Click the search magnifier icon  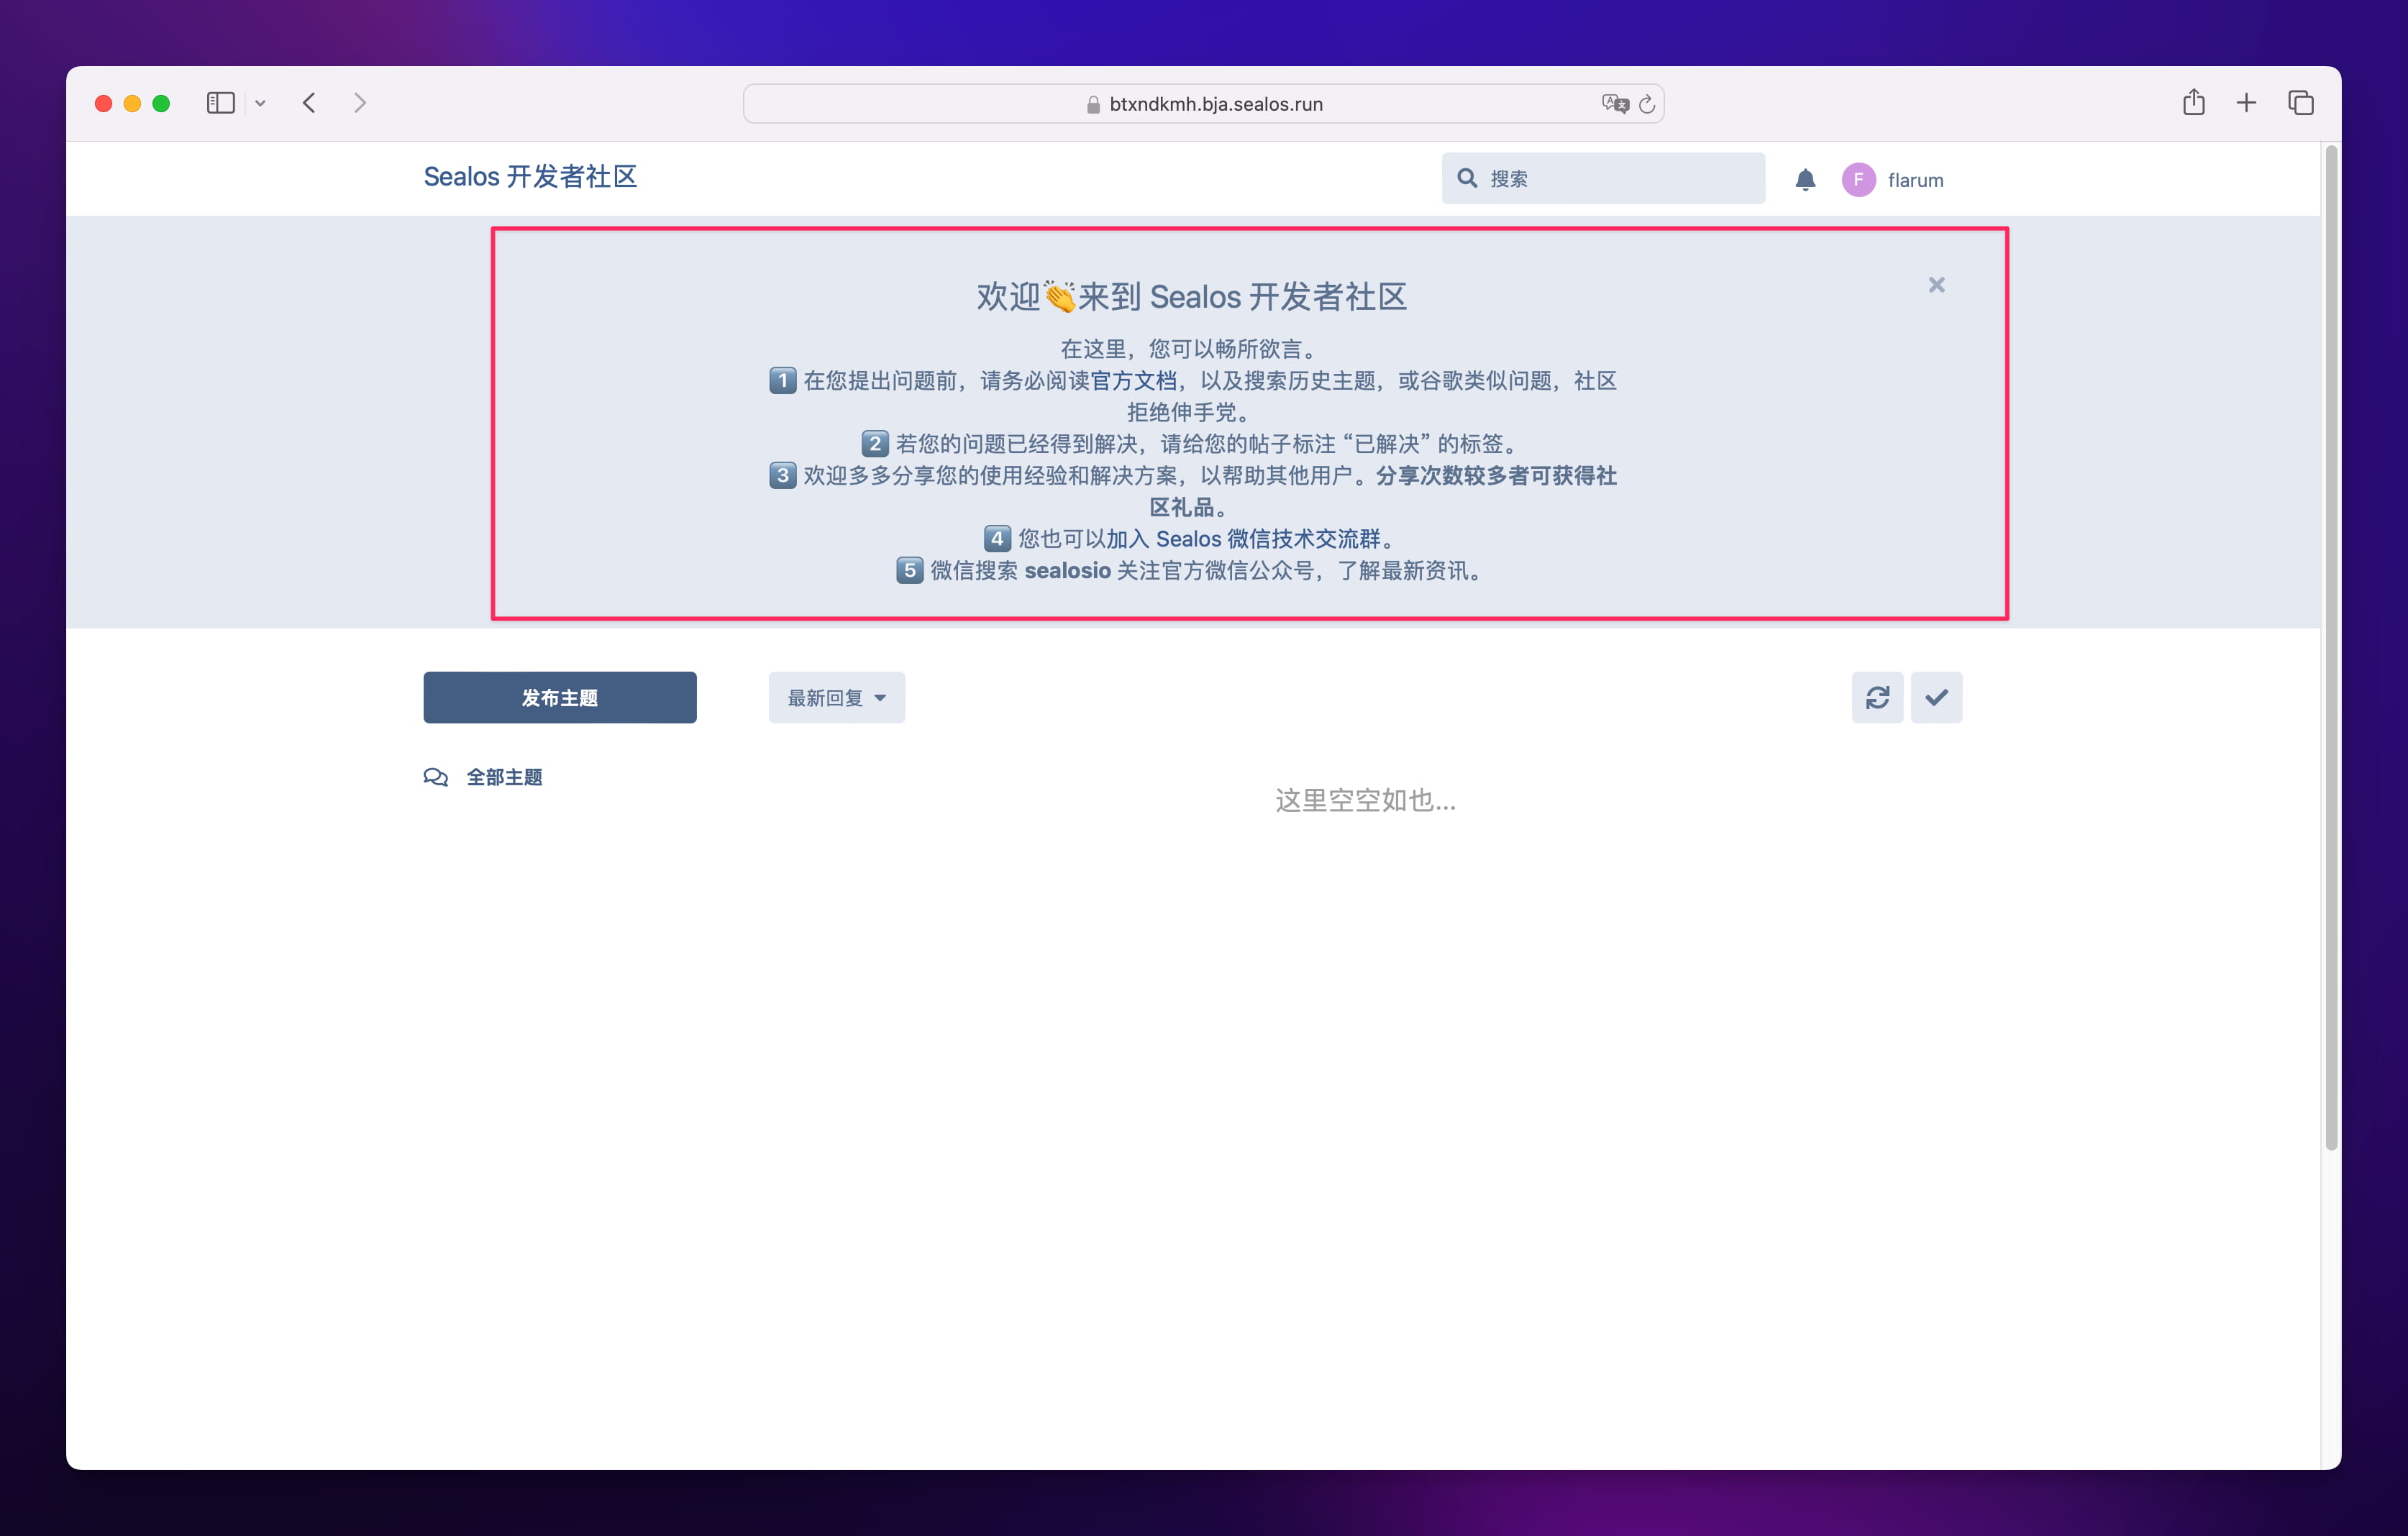click(1467, 178)
